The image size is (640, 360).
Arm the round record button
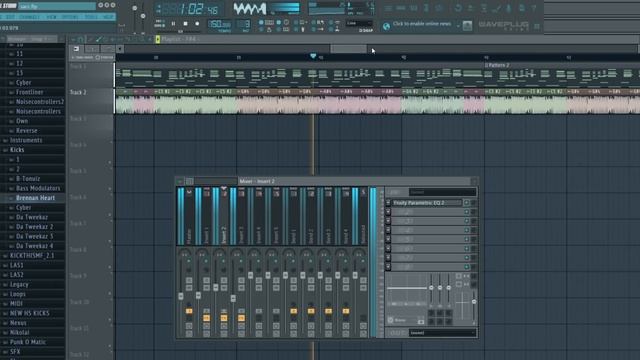point(197,24)
